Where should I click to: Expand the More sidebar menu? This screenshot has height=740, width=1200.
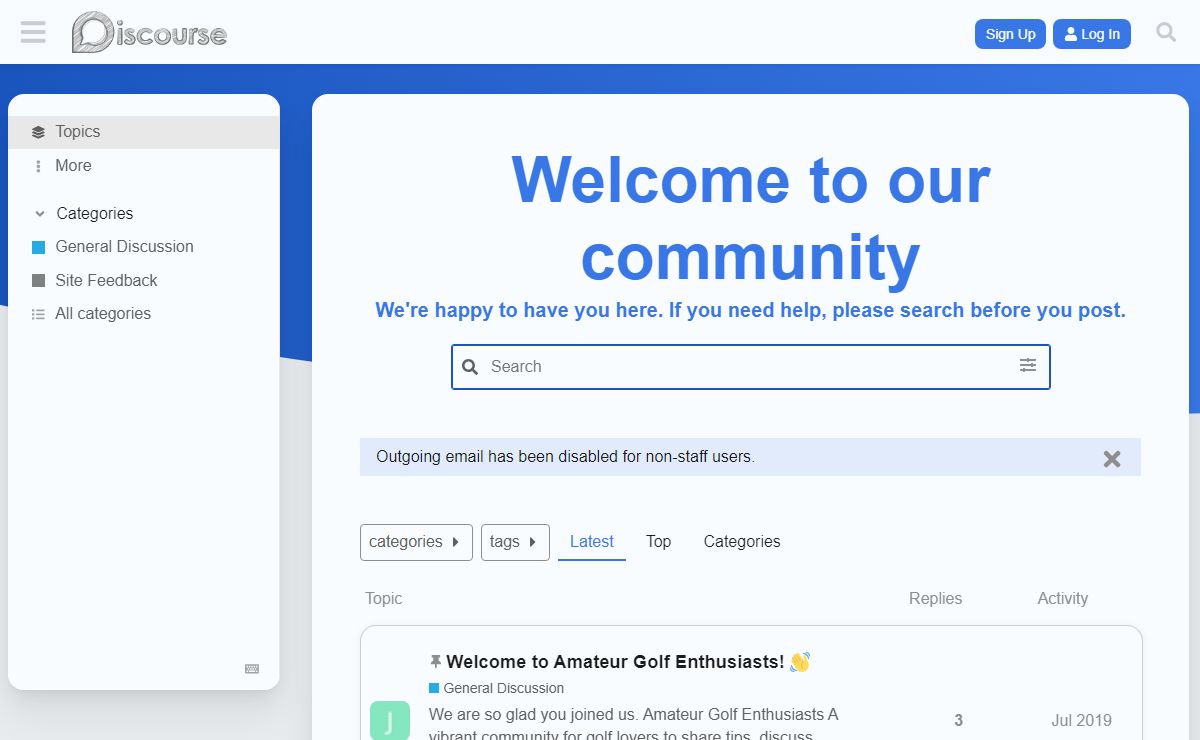tap(144, 166)
